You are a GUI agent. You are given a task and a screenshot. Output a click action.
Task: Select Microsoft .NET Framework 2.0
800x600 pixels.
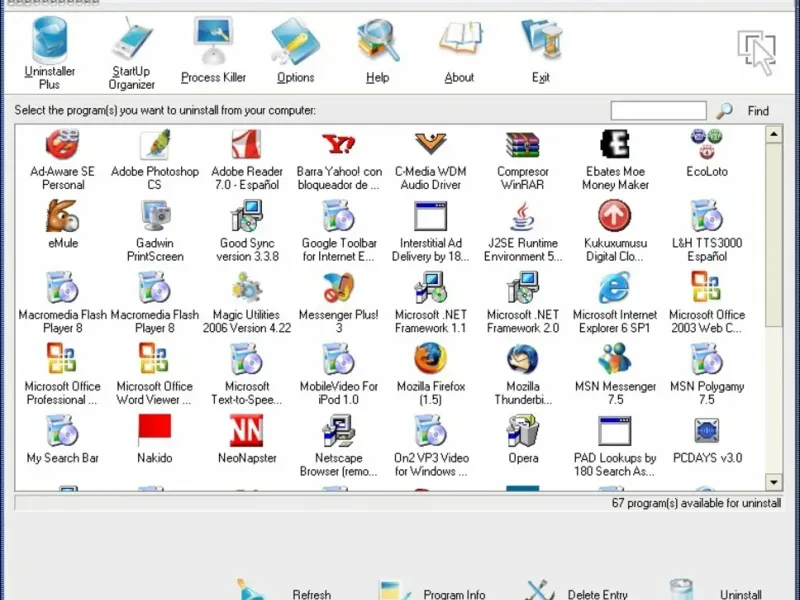pyautogui.click(x=522, y=303)
